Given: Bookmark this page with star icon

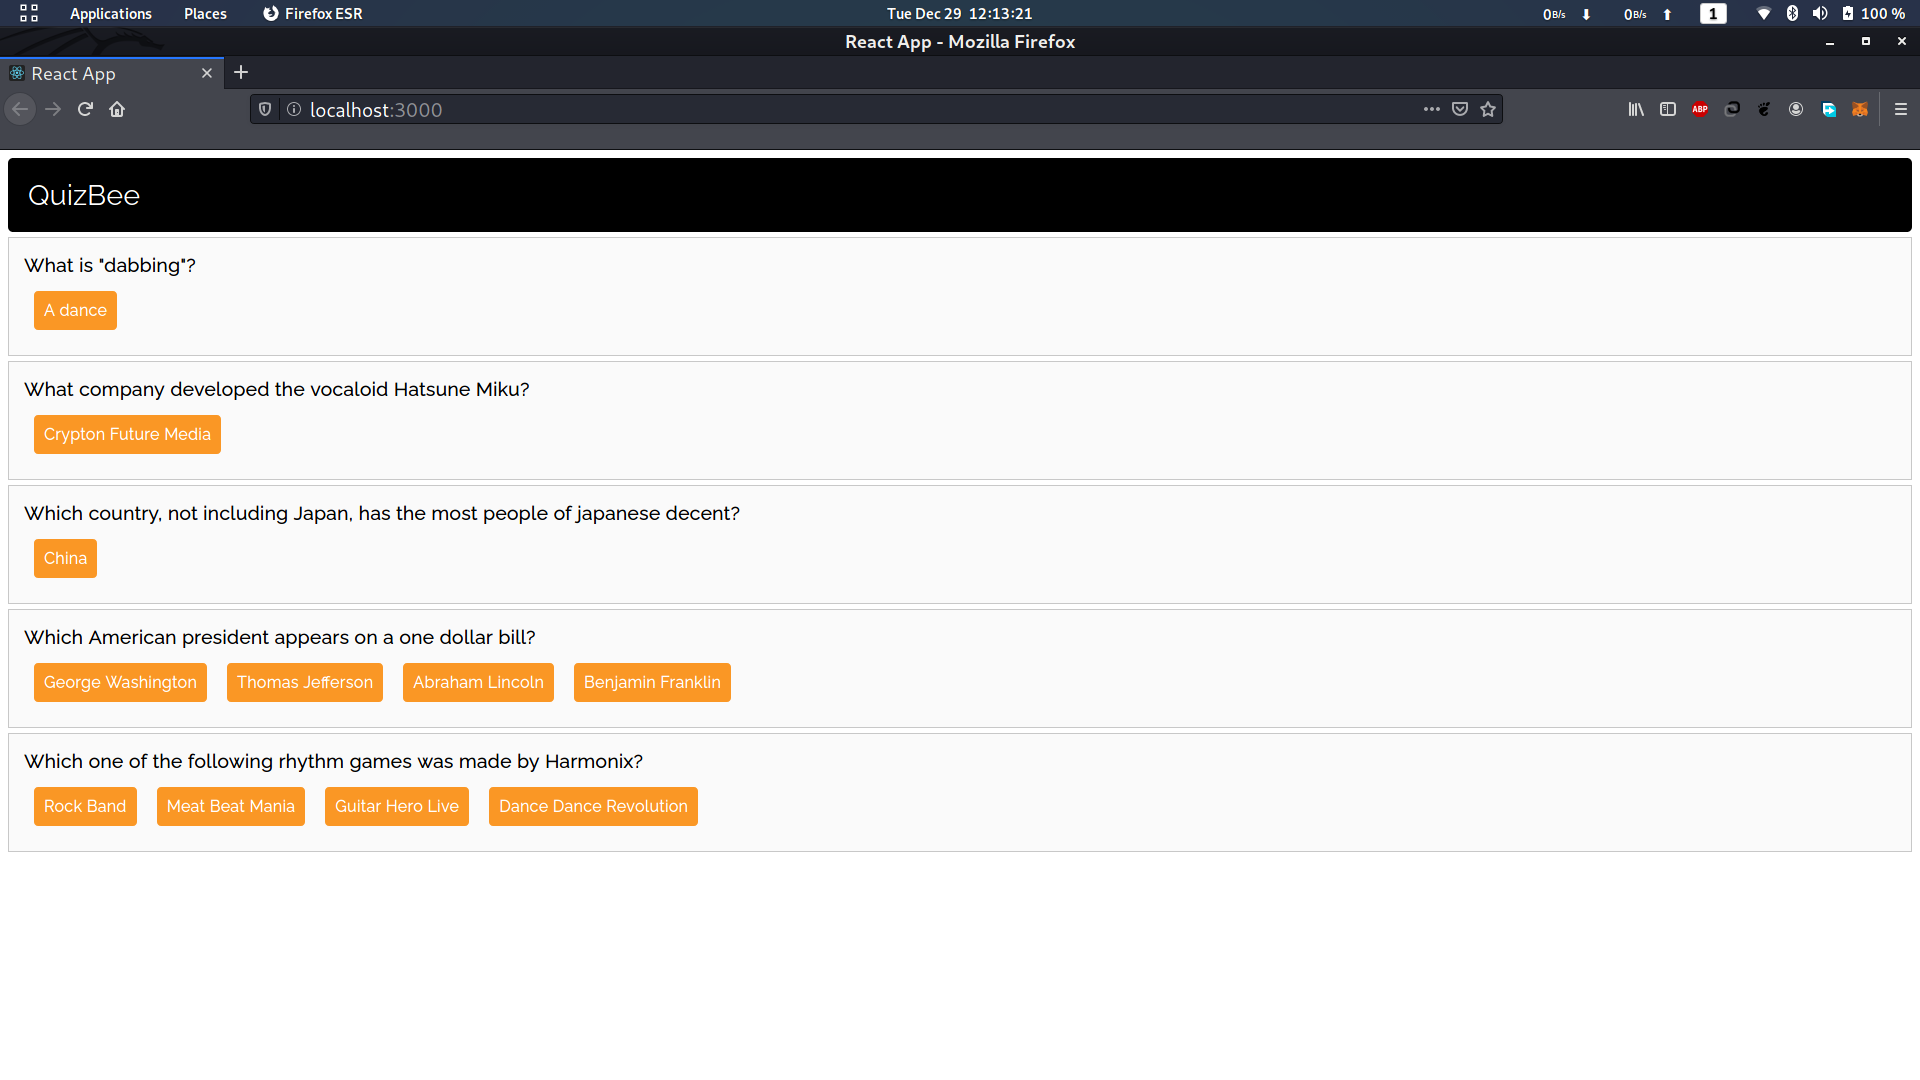Looking at the screenshot, I should coord(1488,110).
